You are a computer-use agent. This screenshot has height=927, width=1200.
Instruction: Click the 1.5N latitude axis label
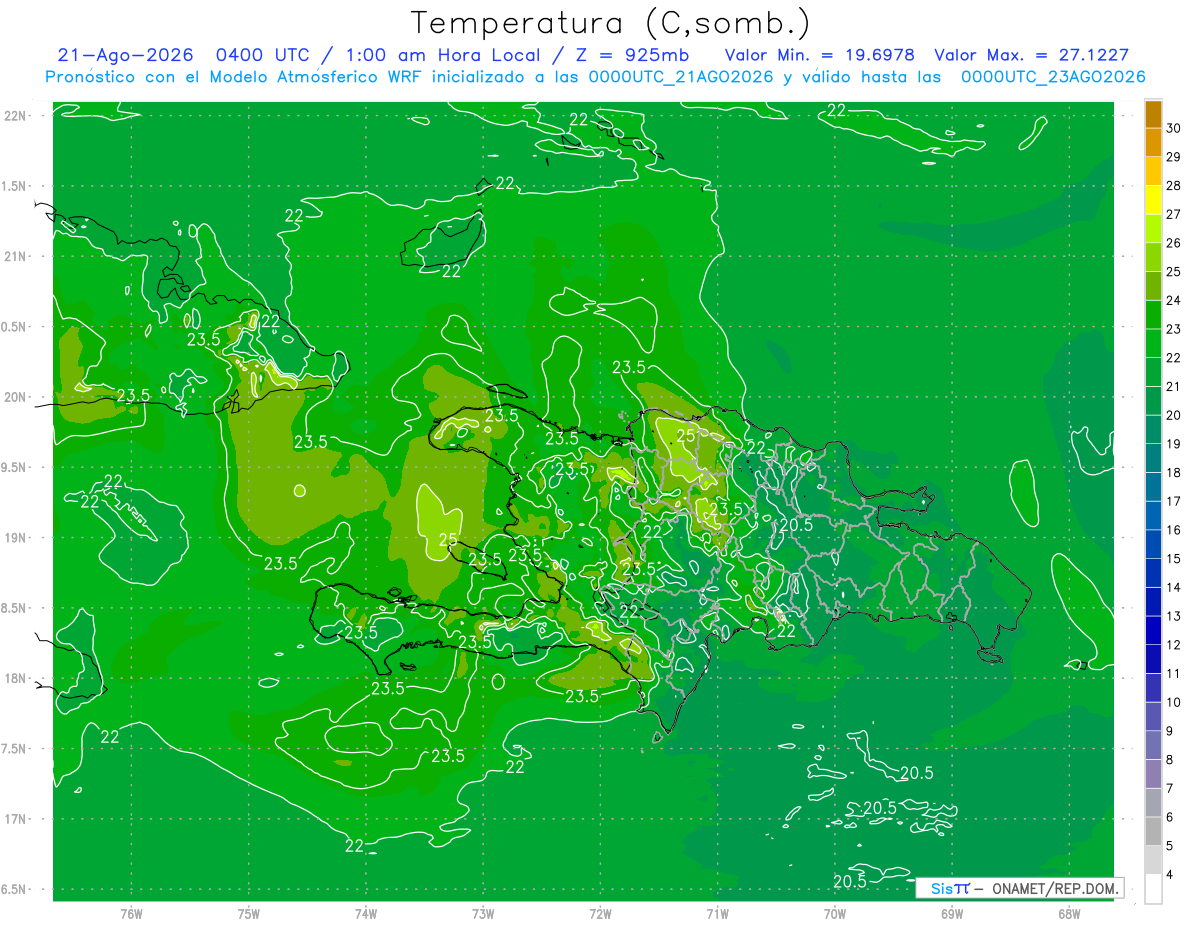click(15, 186)
